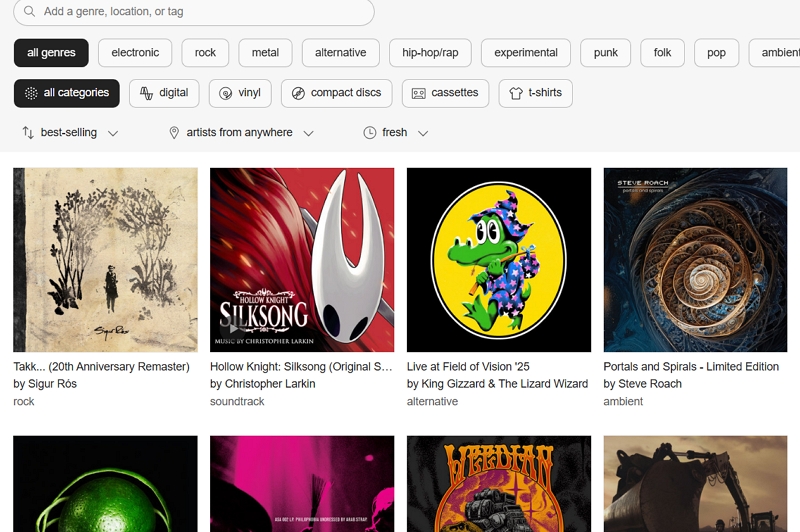
Task: Play the Silksong album preview
Action: point(233,329)
